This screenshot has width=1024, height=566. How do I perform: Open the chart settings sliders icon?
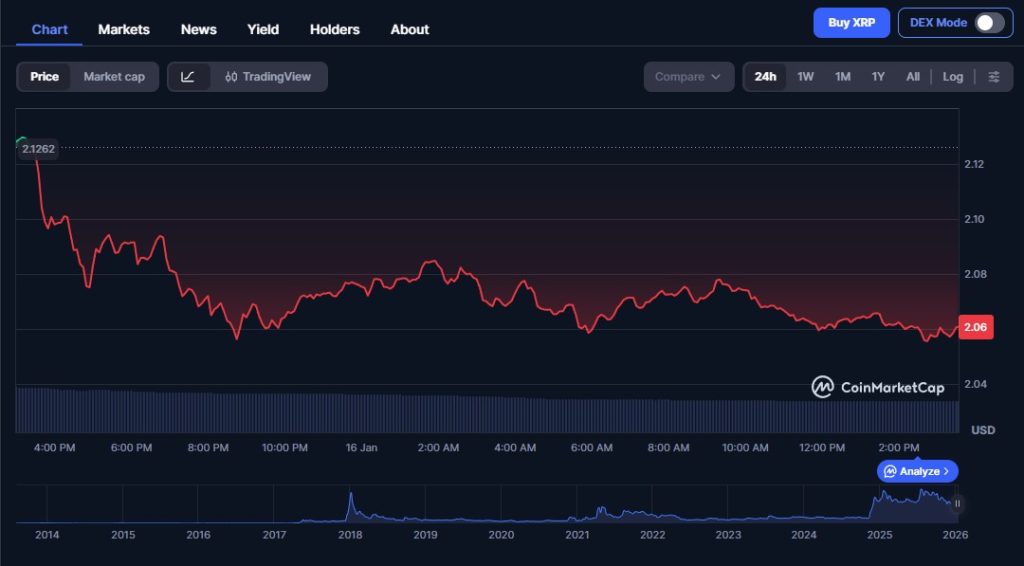993,77
